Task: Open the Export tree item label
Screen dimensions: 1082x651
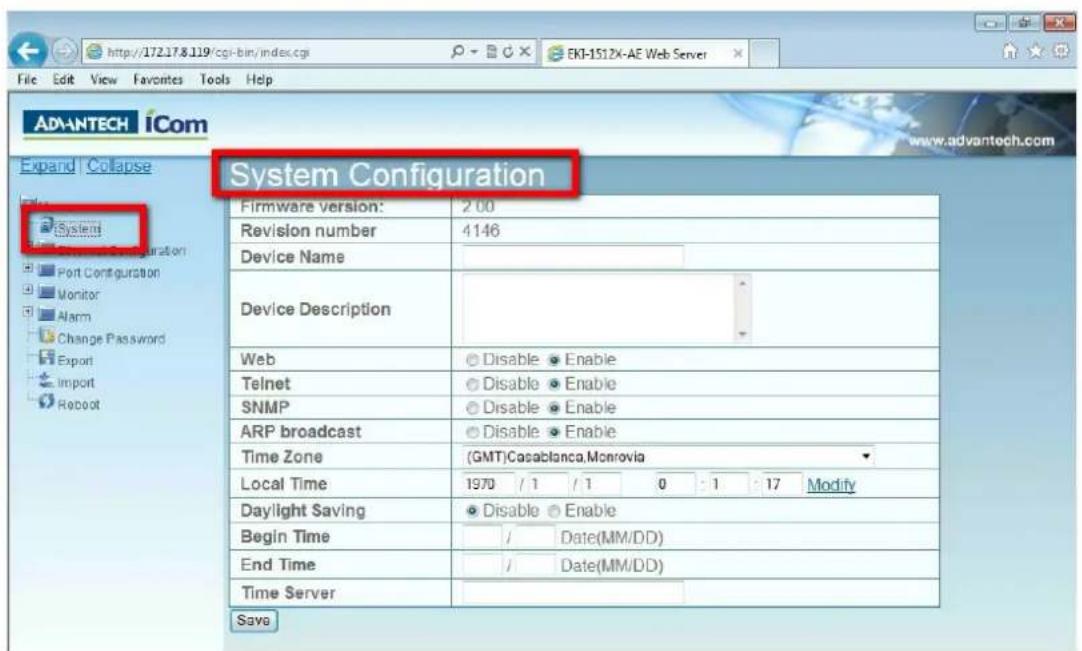Action: 75,361
